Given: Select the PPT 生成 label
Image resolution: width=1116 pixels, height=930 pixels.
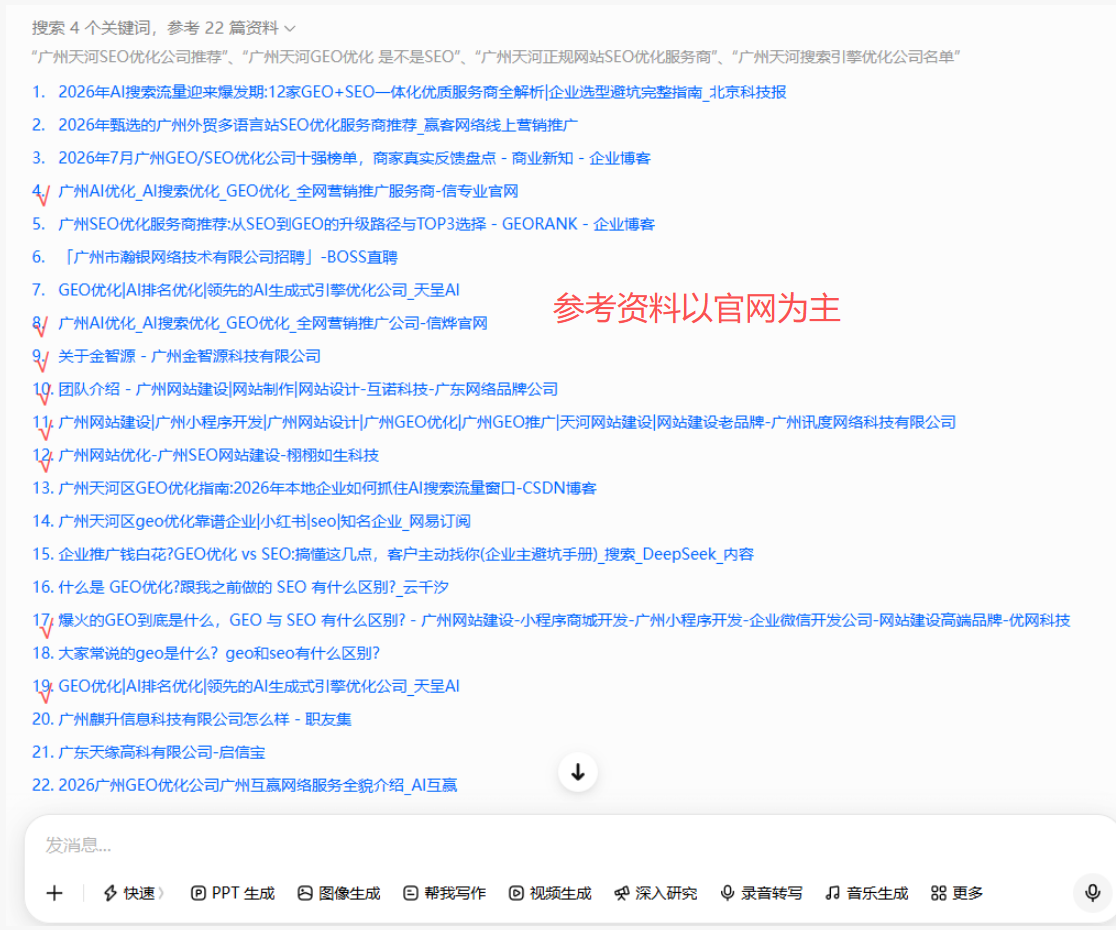Looking at the screenshot, I should click(x=243, y=893).
